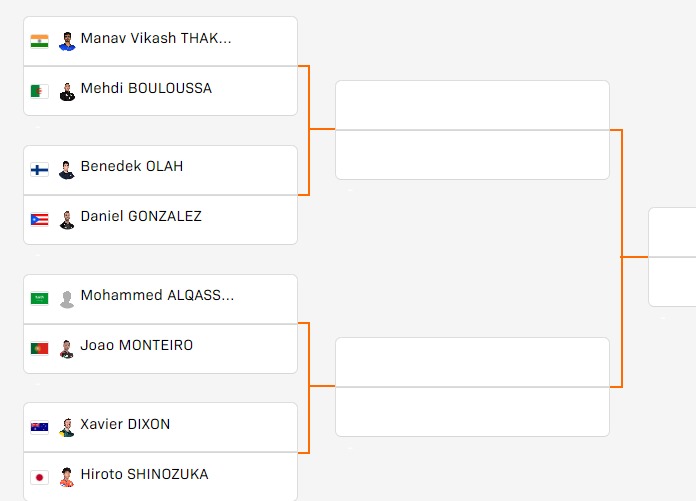Click the Puerto Rico flag icon
This screenshot has height=501, width=696.
40,220
